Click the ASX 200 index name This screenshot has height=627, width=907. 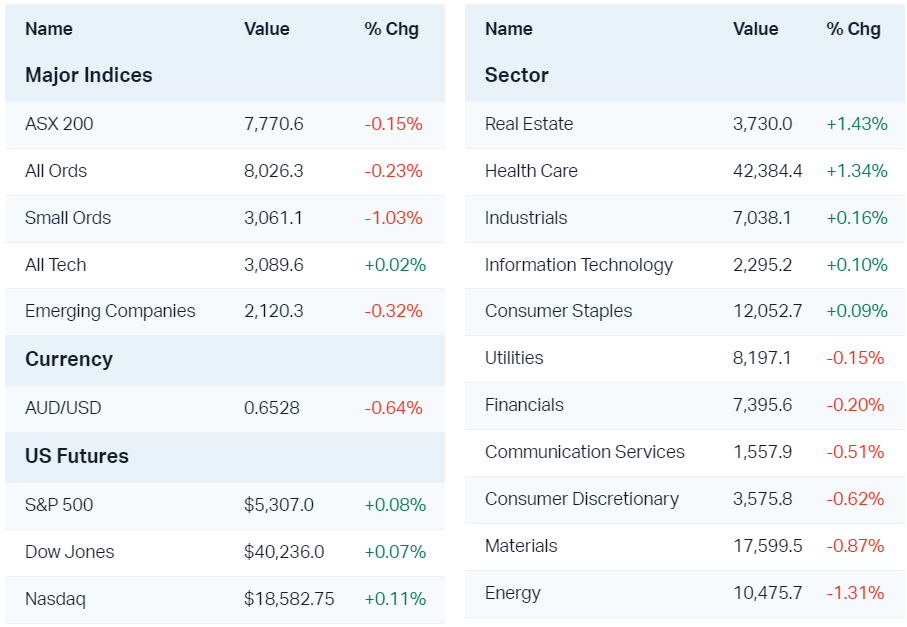(59, 124)
